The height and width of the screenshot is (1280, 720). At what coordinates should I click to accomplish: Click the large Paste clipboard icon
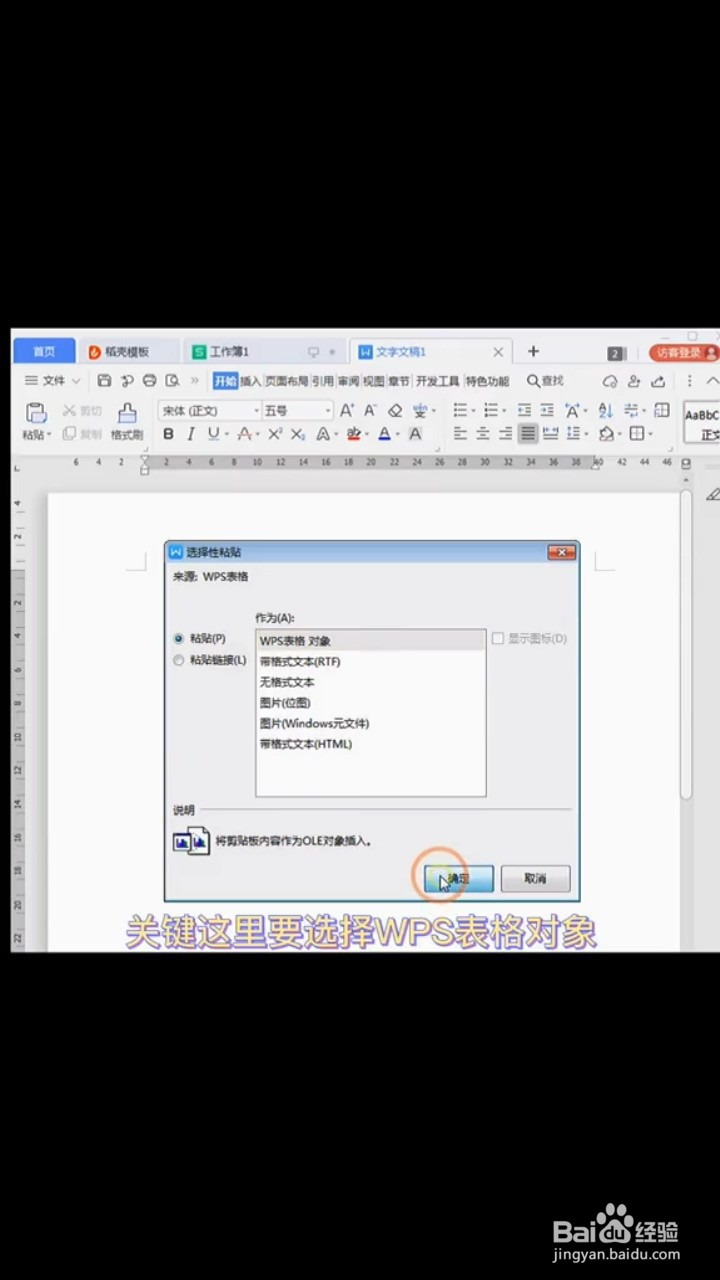tap(36, 413)
